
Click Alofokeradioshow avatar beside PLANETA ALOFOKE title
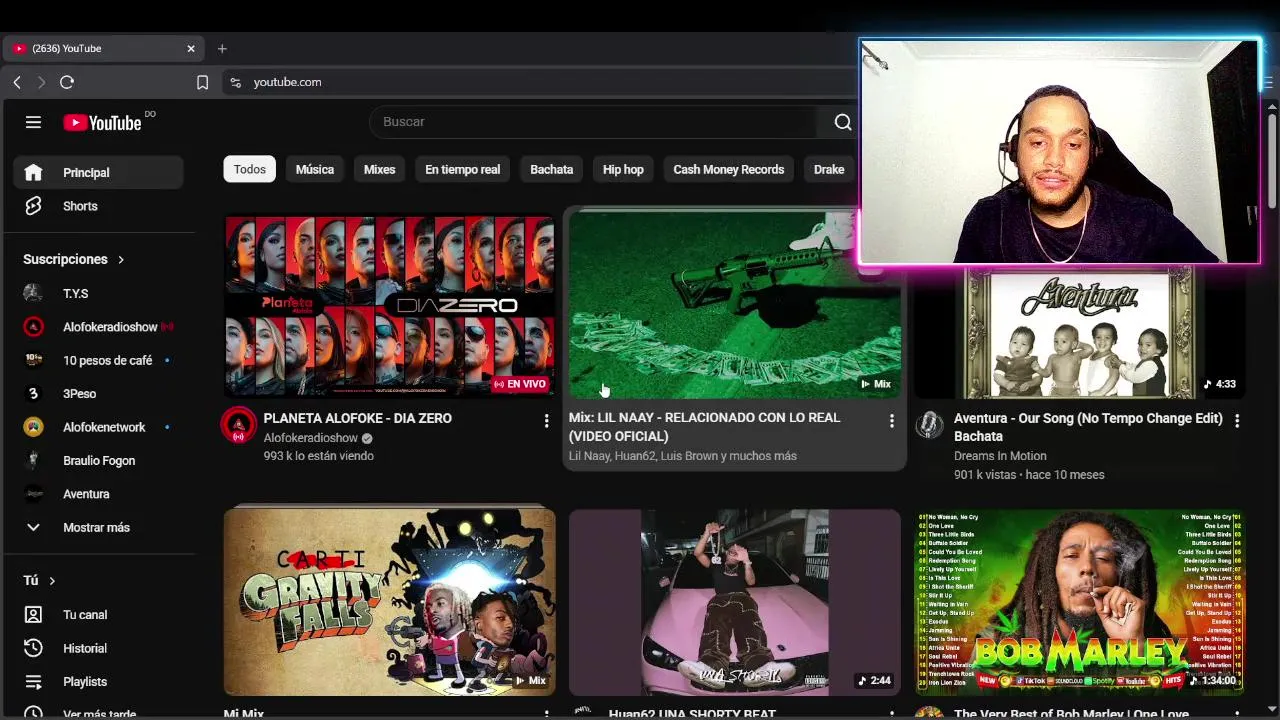[238, 426]
